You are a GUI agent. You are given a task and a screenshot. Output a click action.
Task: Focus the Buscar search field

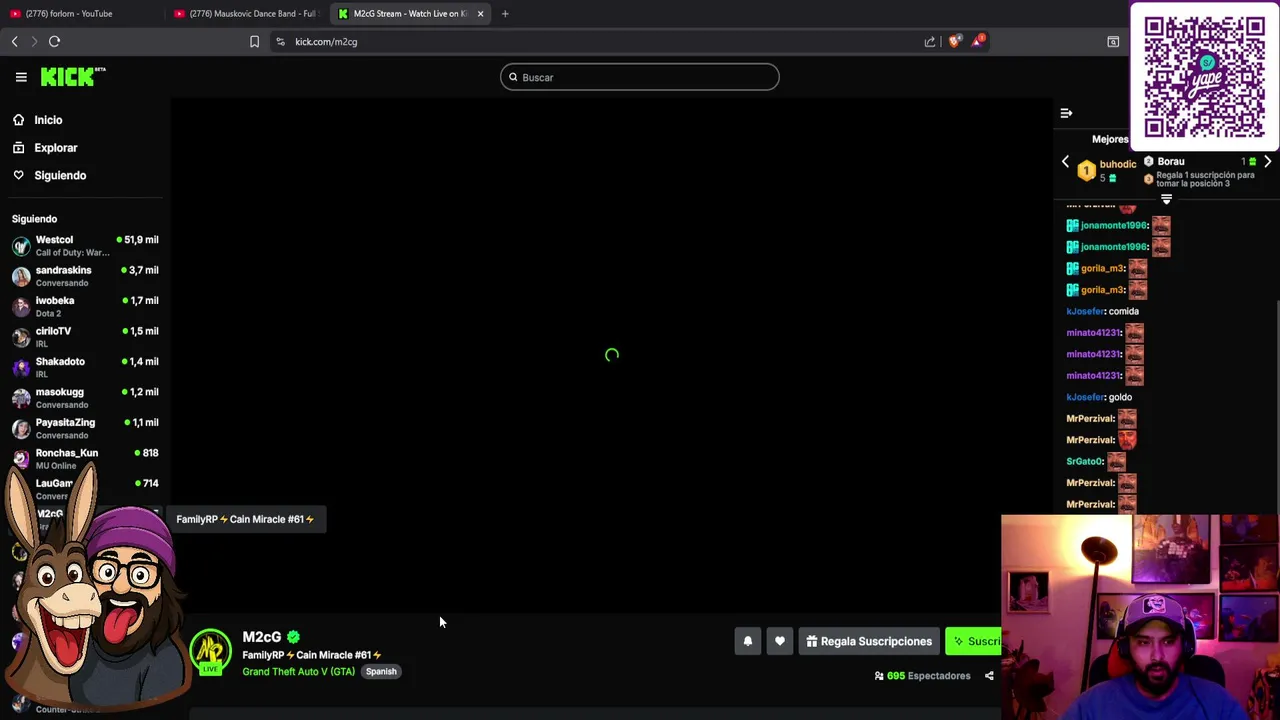(640, 77)
